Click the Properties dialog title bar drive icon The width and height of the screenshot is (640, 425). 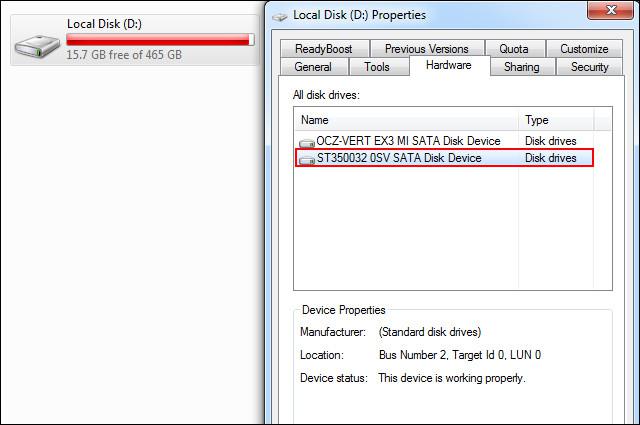coord(278,15)
